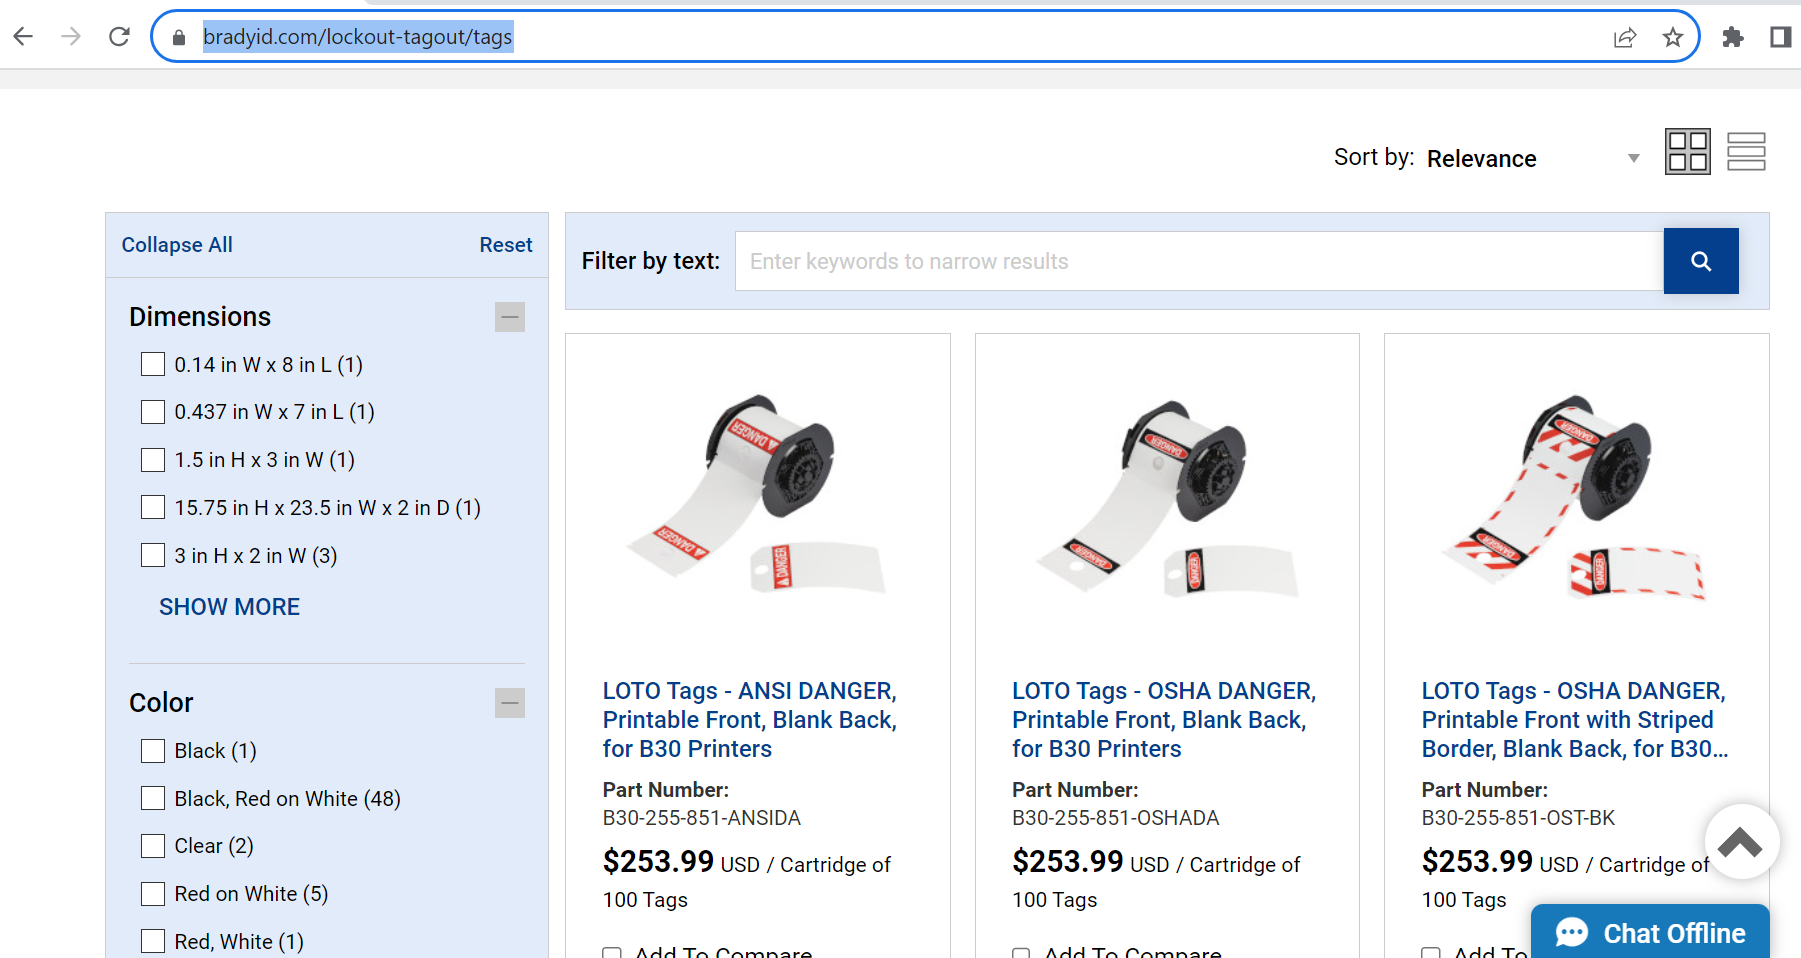This screenshot has height=958, width=1801.
Task: Collapse the Color filter section
Action: (510, 703)
